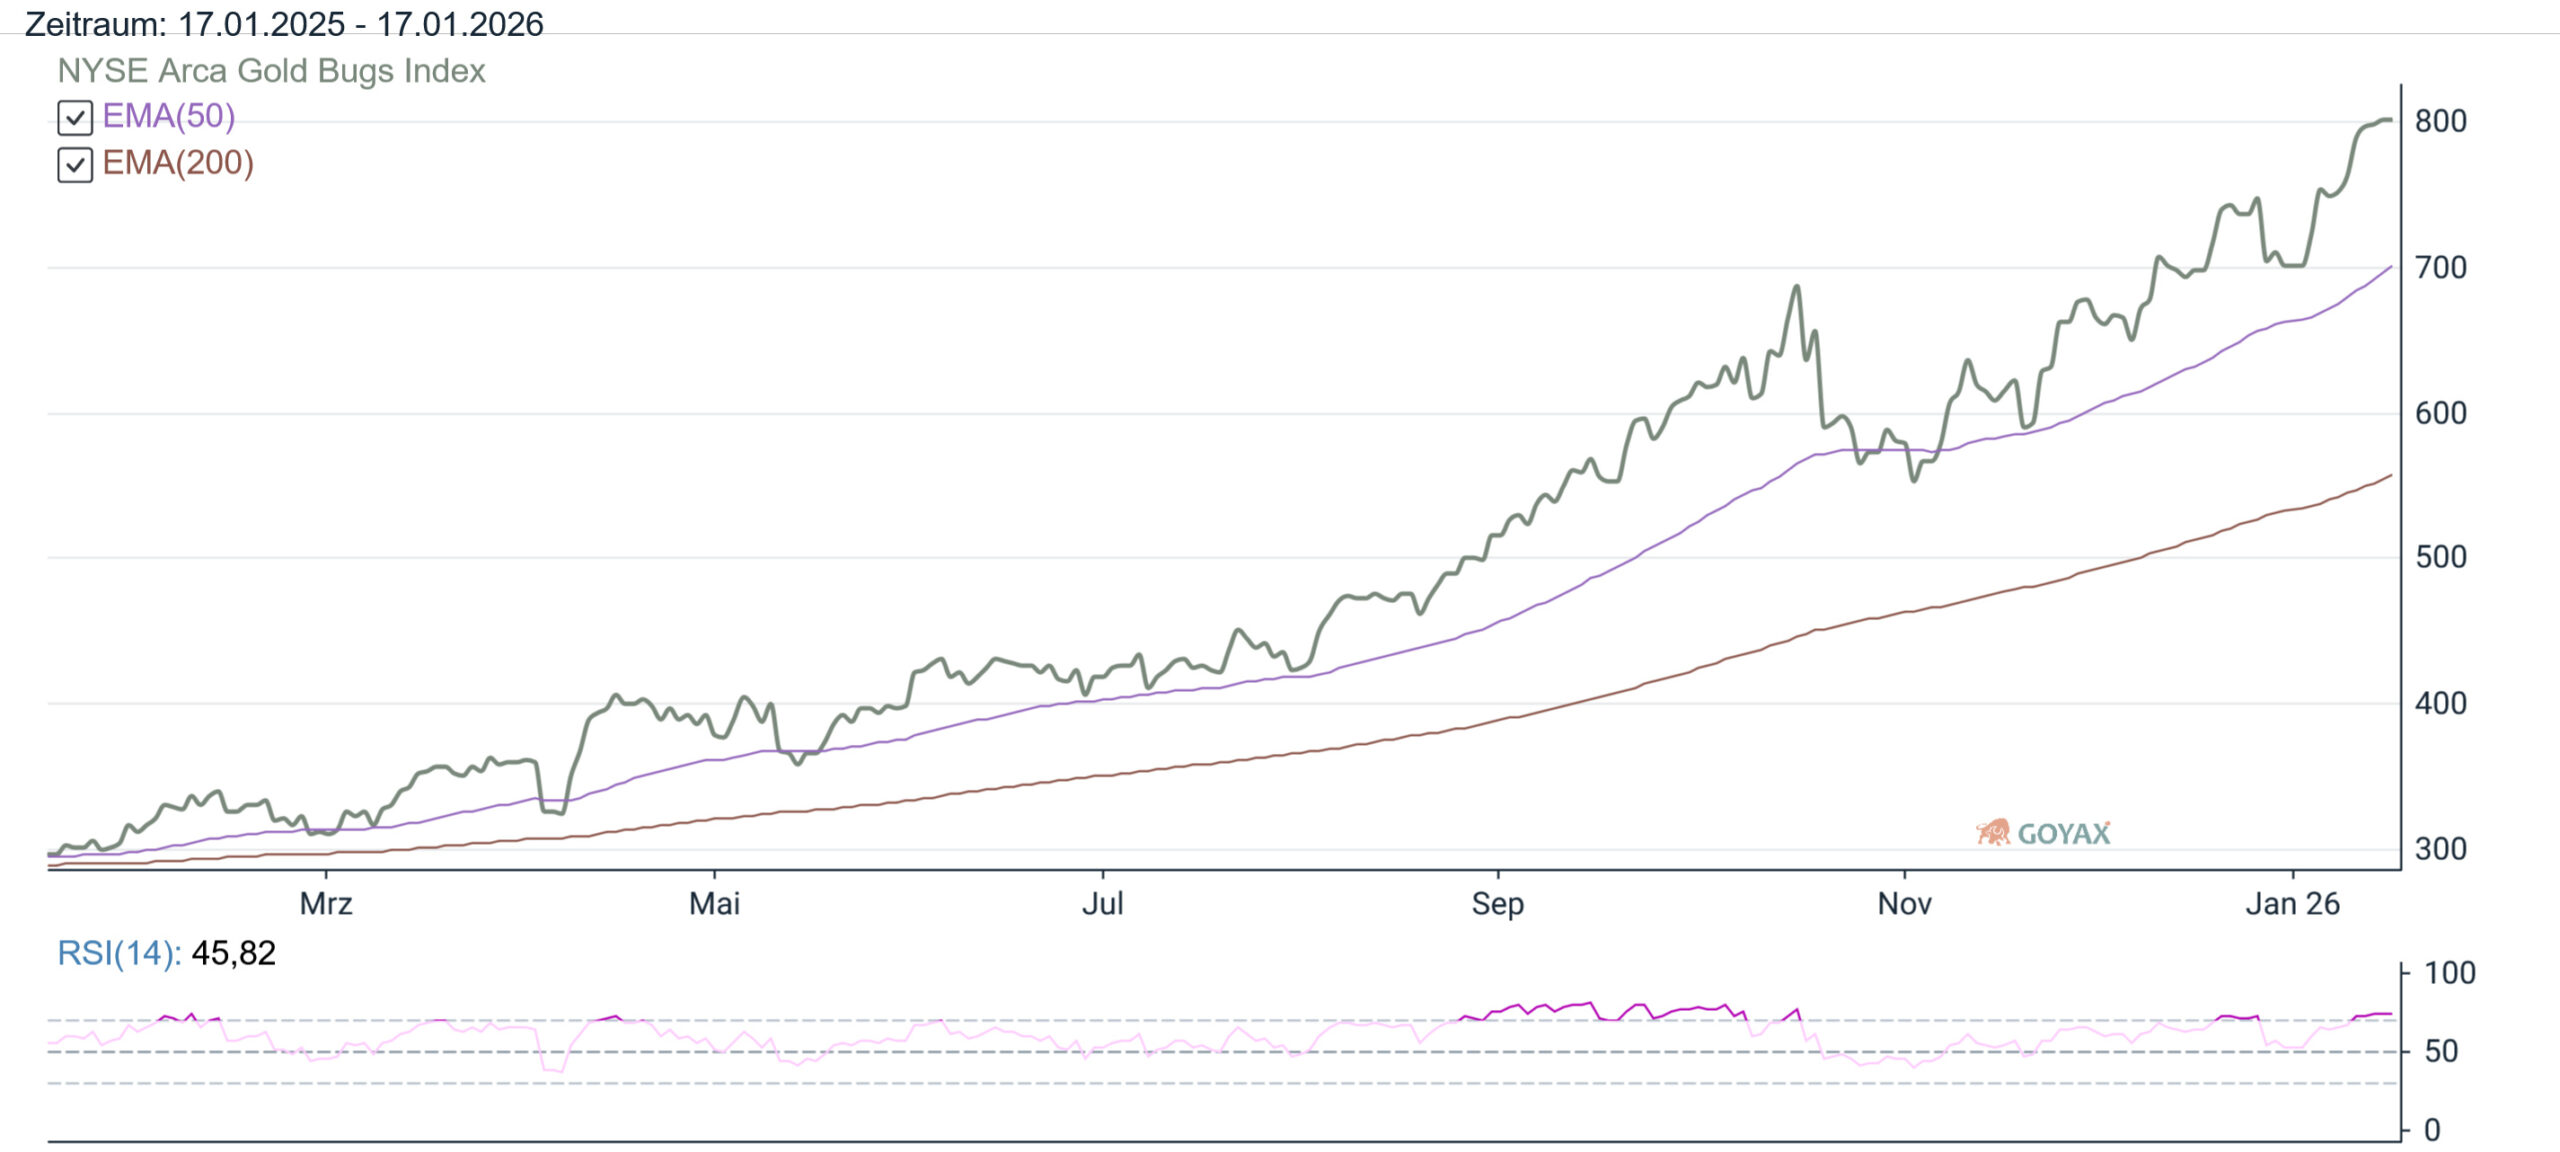Click the EMA(200) legend label
Screen dimensions: 2560x1152
click(x=178, y=163)
